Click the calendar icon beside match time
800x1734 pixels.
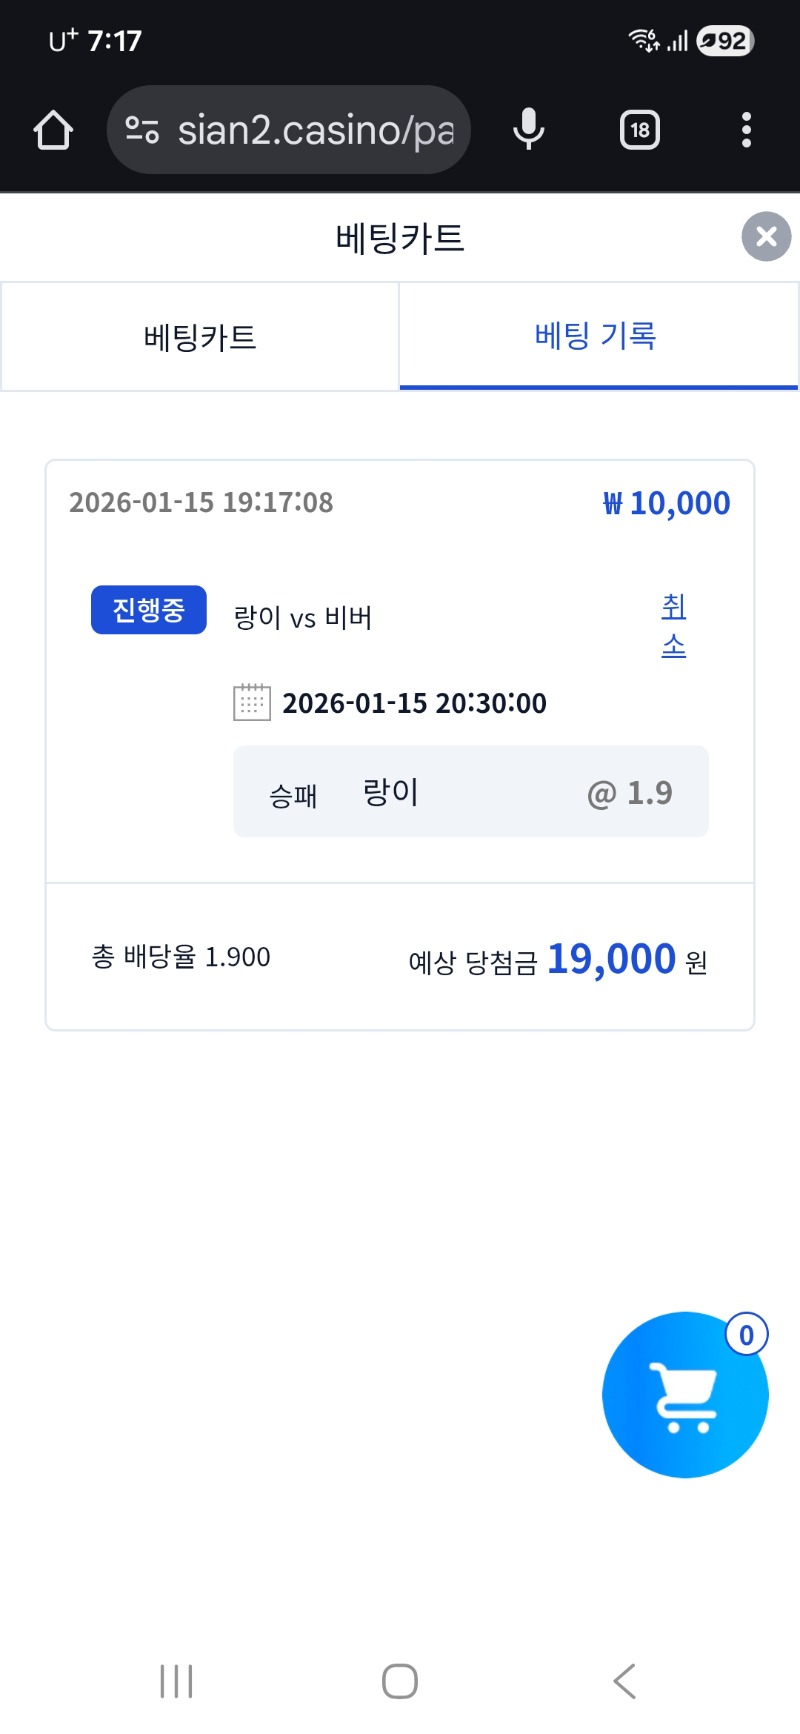(252, 703)
